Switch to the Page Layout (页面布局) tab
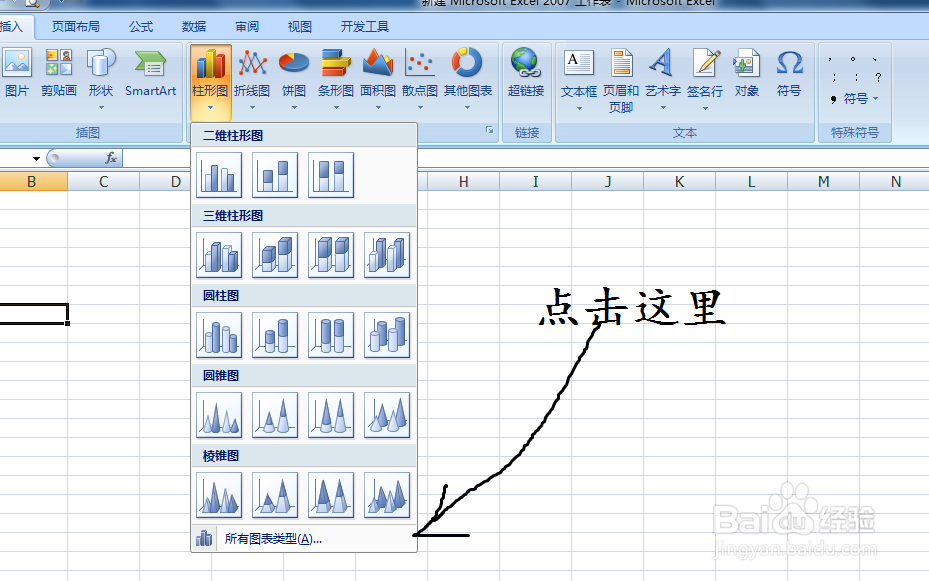The image size is (929, 581). tap(76, 27)
